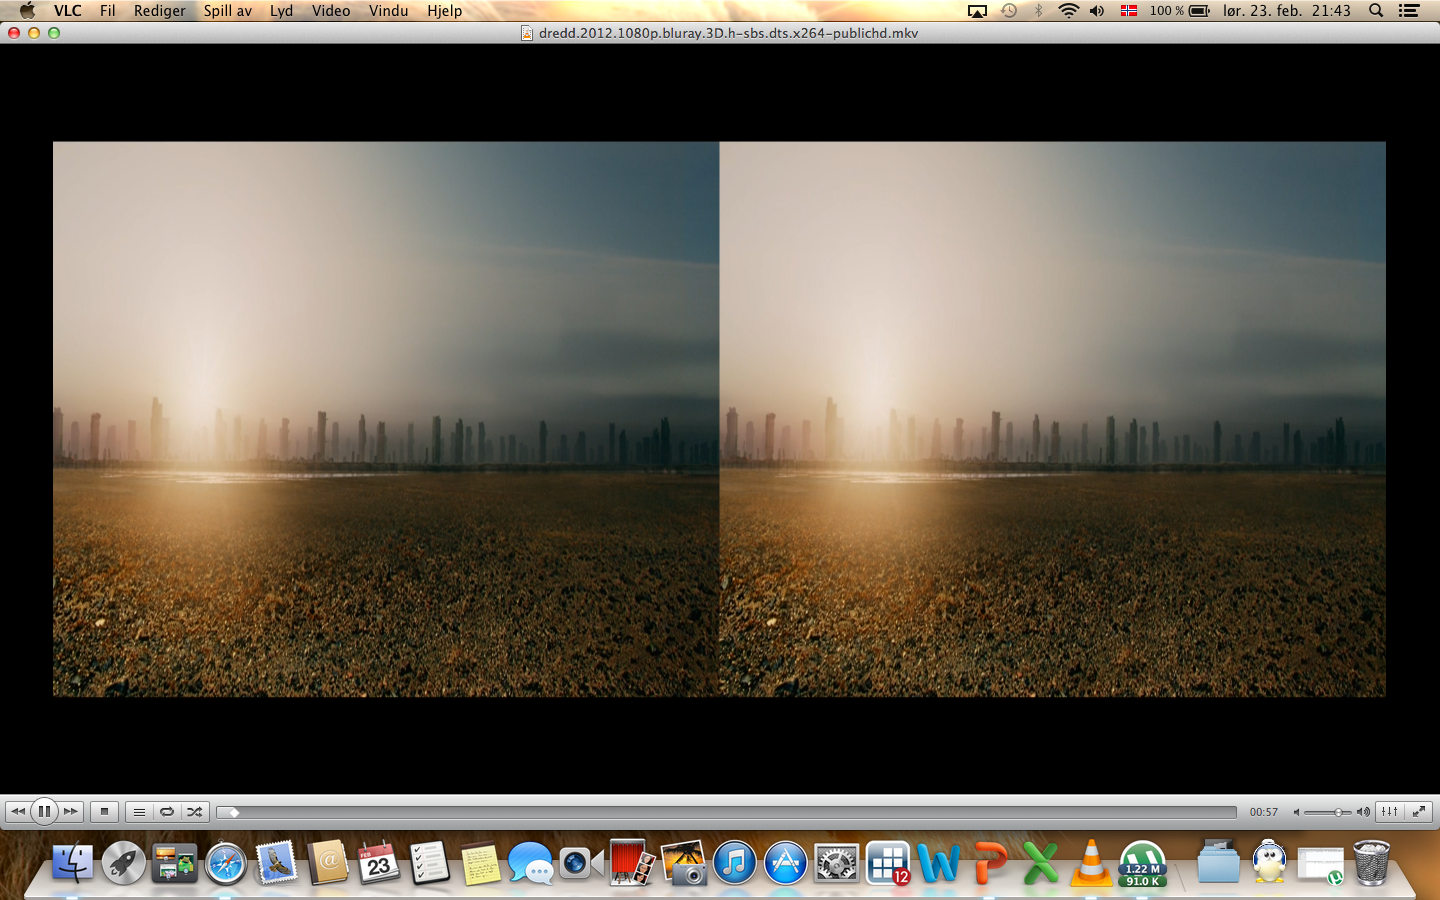Open the VLC application menu
This screenshot has width=1440, height=900.
68,11
